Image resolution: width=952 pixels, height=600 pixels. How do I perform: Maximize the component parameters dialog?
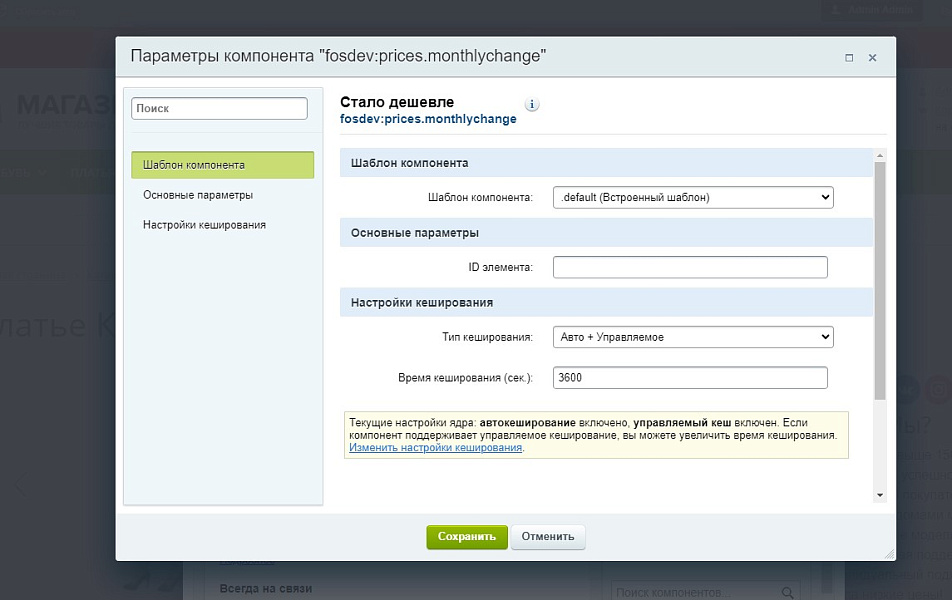[849, 58]
